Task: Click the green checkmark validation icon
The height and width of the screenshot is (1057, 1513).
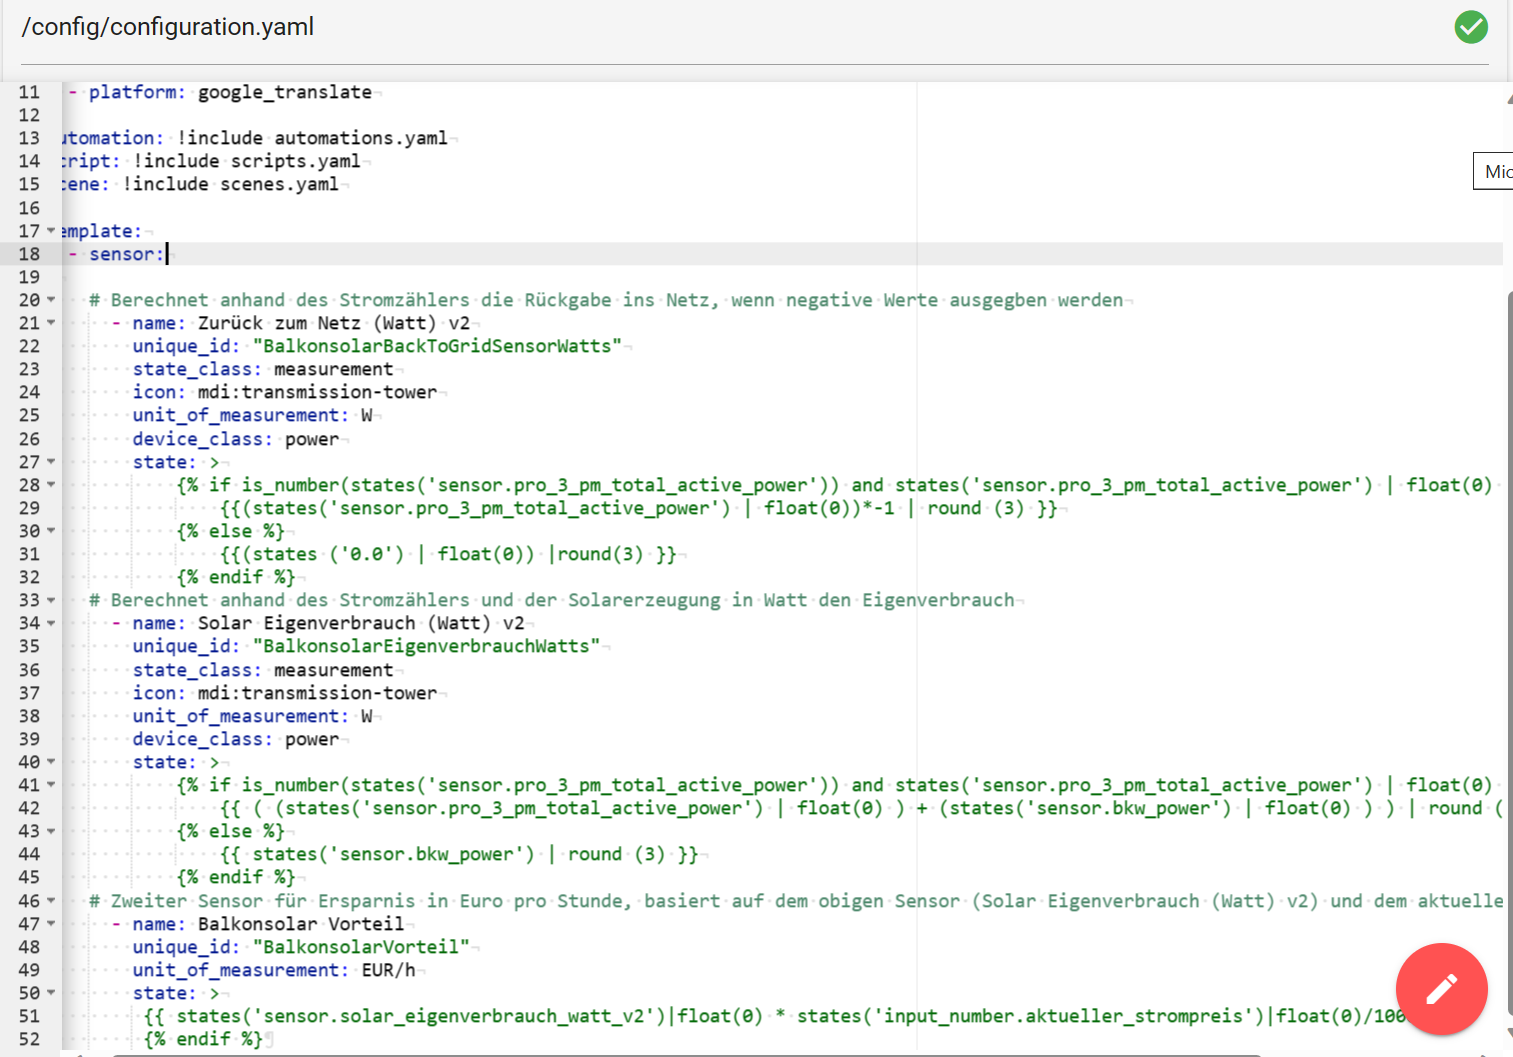Action: [1471, 27]
